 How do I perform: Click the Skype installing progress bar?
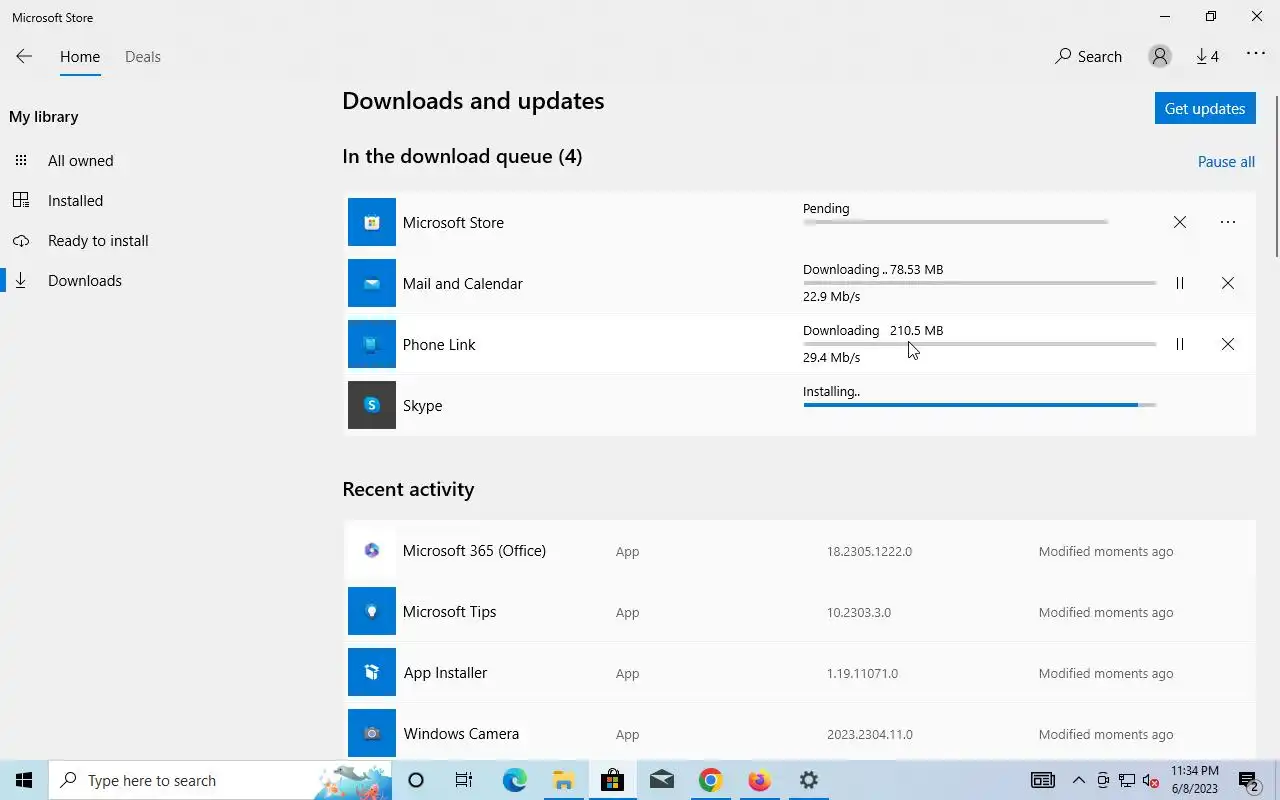(x=980, y=405)
